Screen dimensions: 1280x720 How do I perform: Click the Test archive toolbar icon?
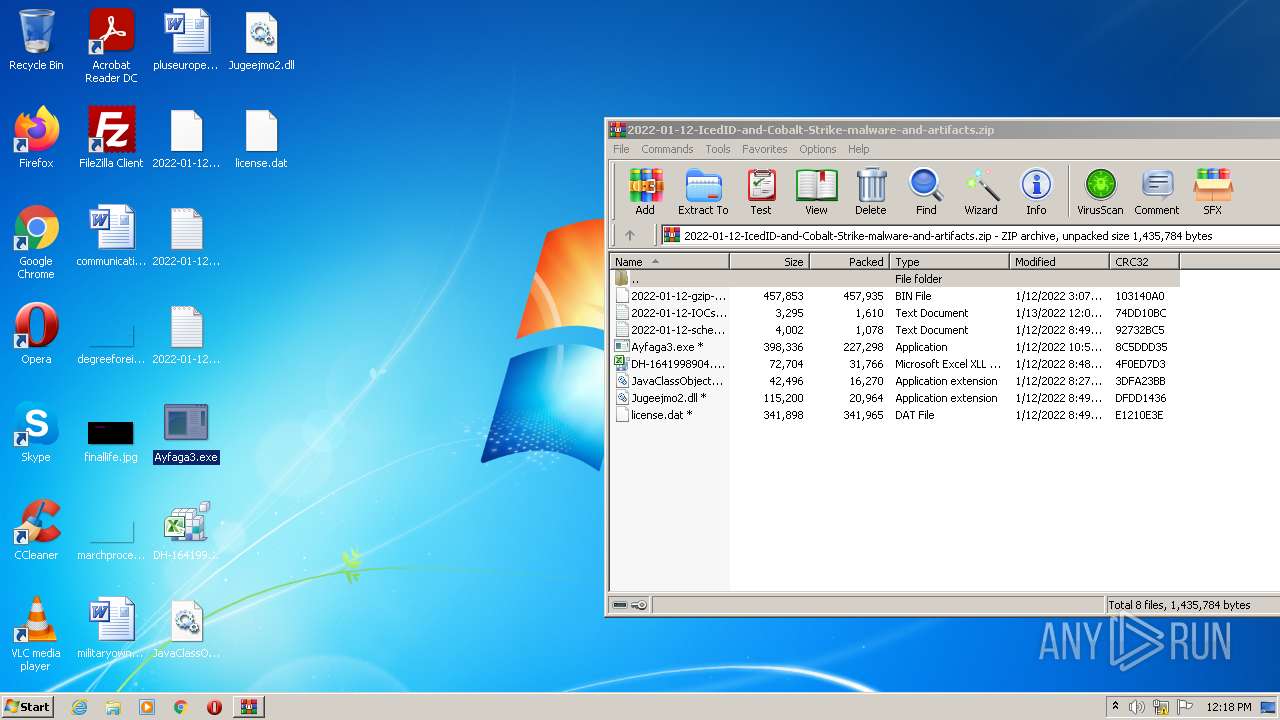pyautogui.click(x=761, y=191)
